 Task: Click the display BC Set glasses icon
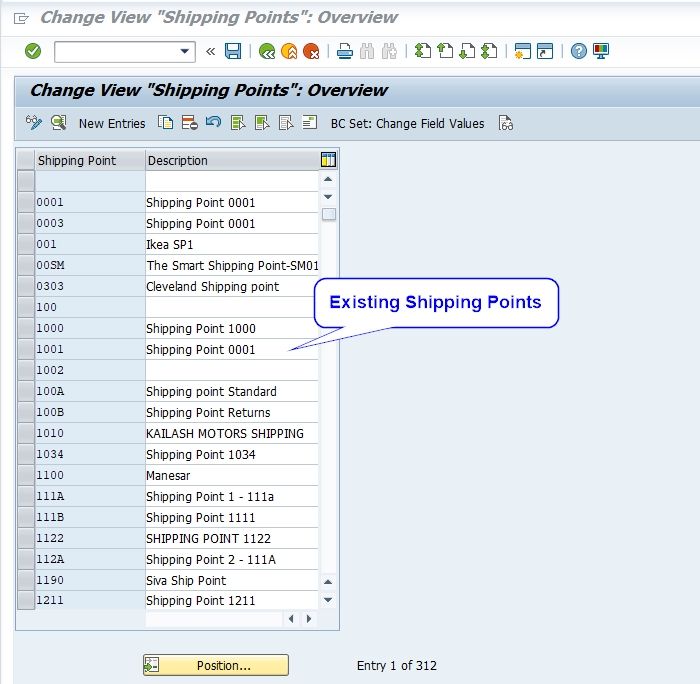tap(506, 123)
